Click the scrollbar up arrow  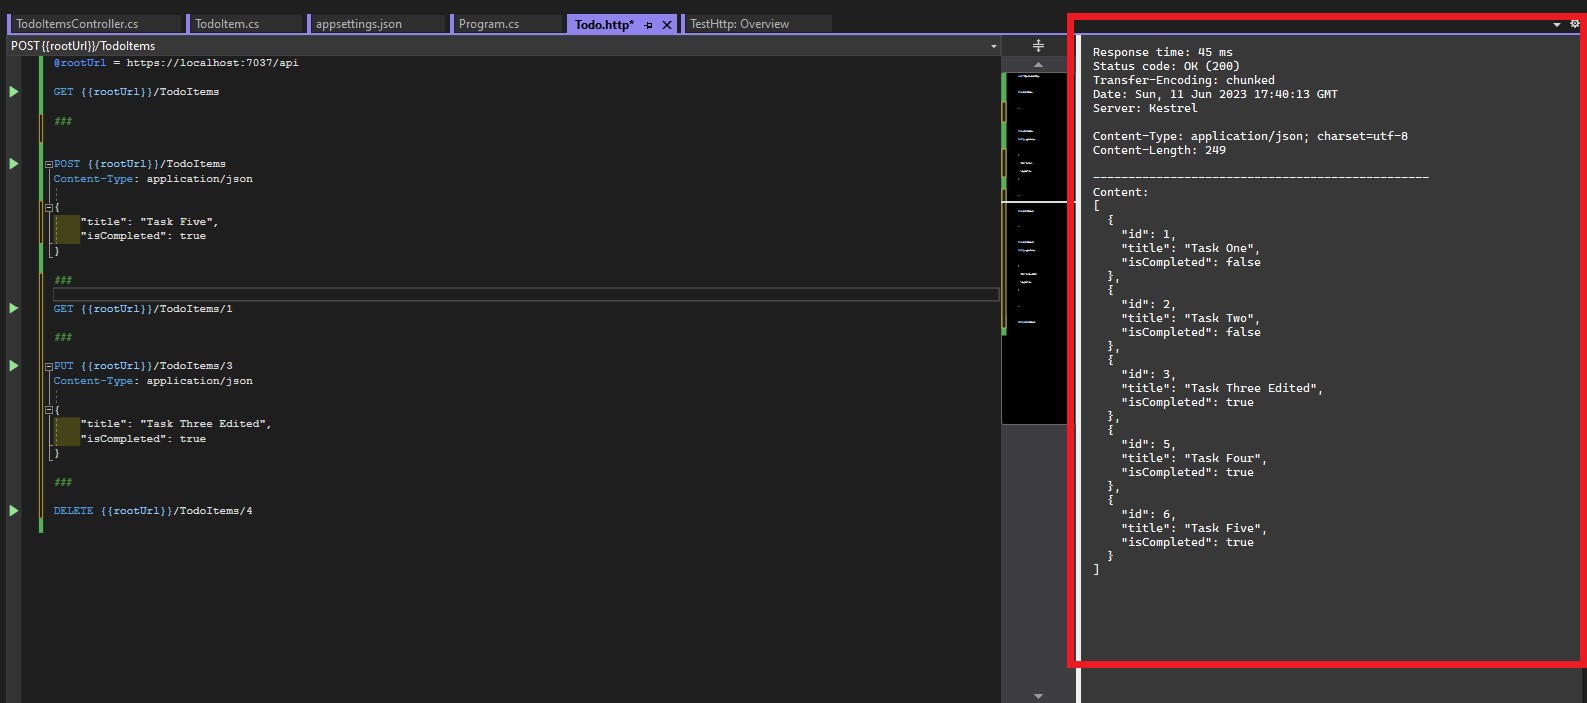(x=1038, y=64)
